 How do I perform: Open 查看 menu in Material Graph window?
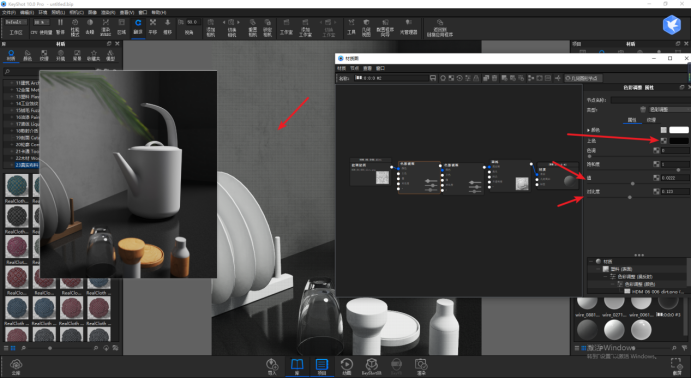click(367, 68)
